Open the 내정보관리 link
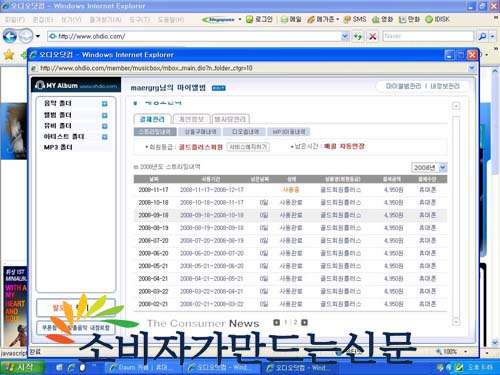Viewport: 500px width, 375px height. pyautogui.click(x=445, y=86)
